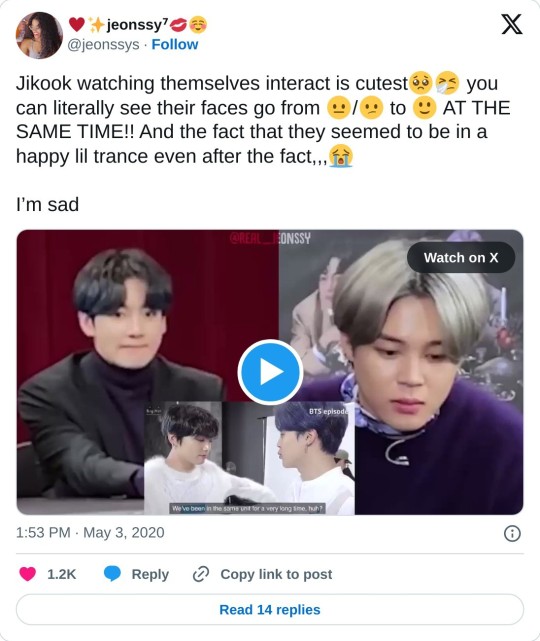The height and width of the screenshot is (641, 540).
Task: Click the inset BTS episode clip in video
Action: 249,458
